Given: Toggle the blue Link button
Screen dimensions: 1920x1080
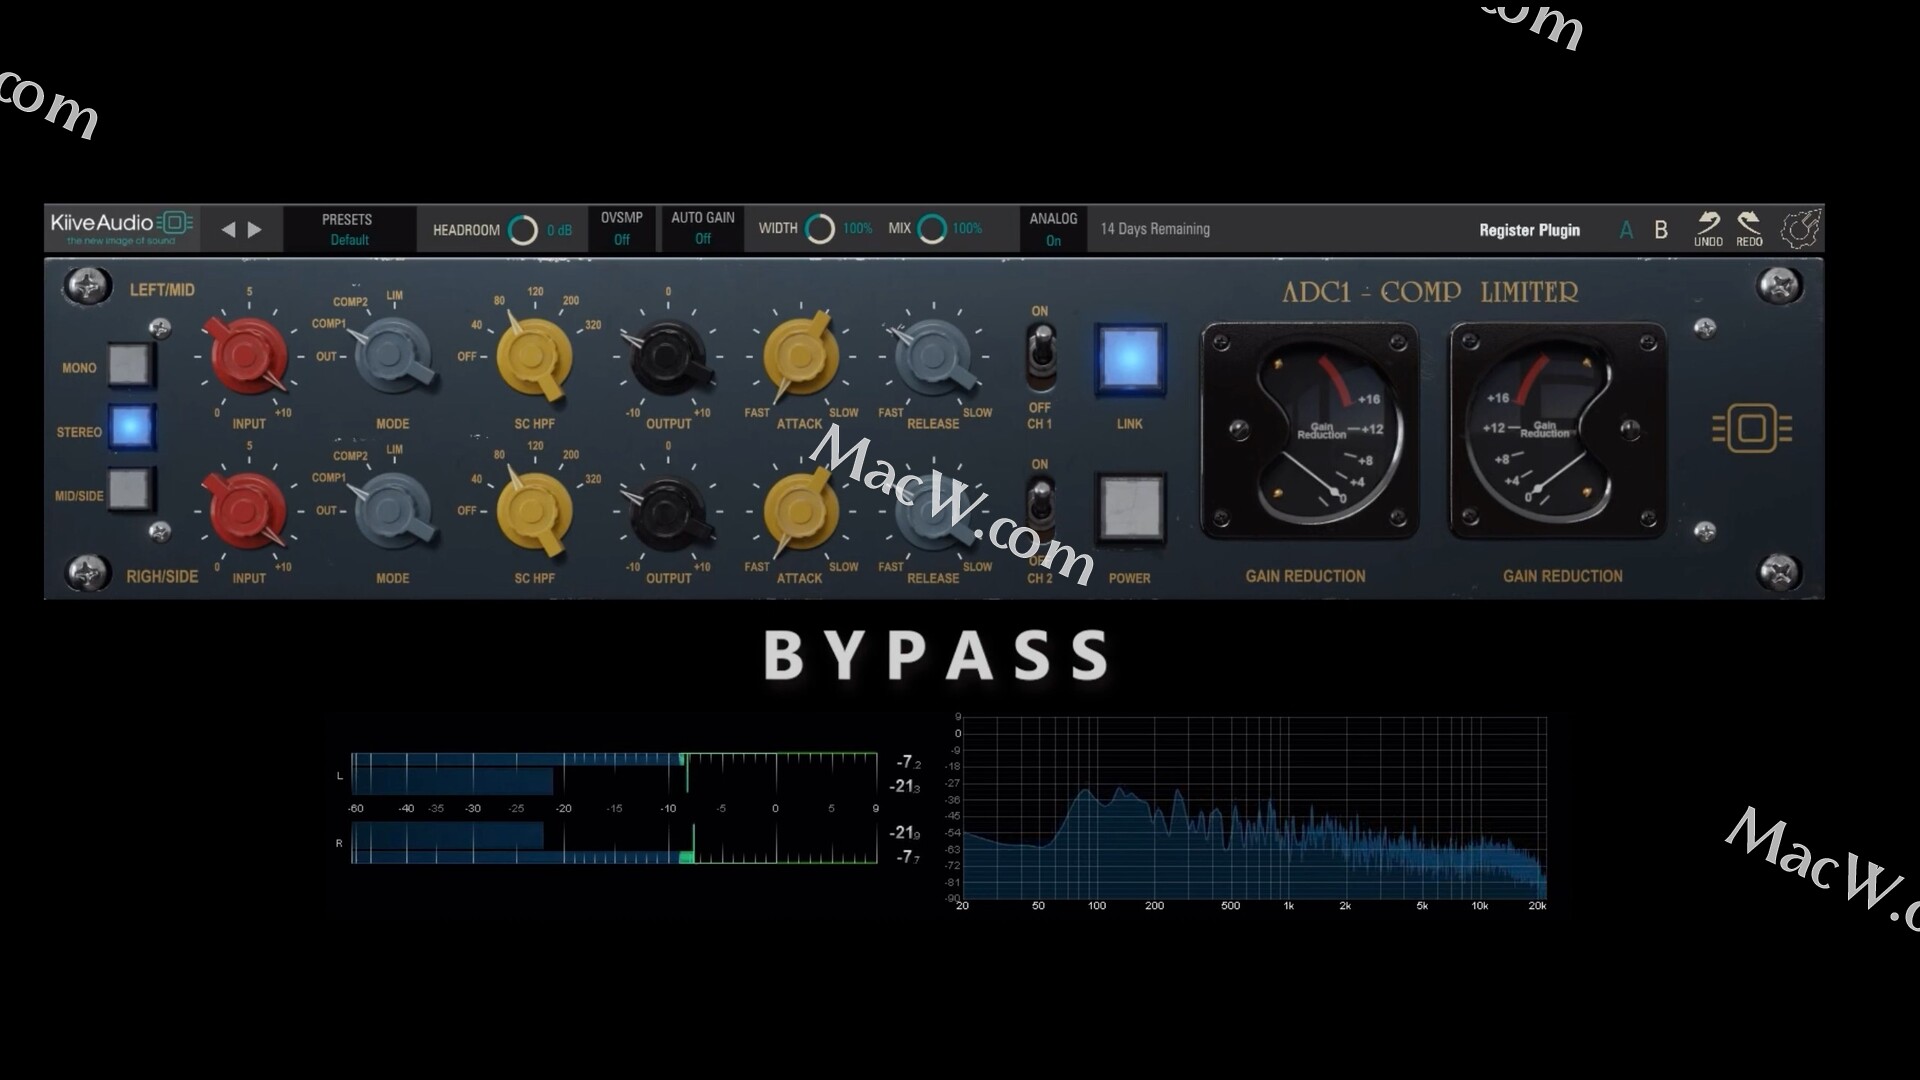Looking at the screenshot, I should pyautogui.click(x=1130, y=359).
